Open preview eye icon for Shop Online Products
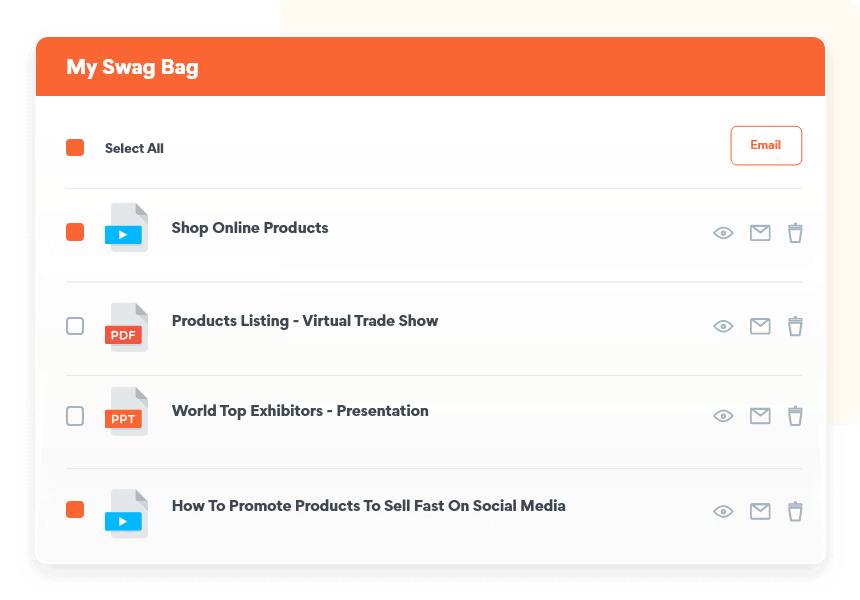 [723, 232]
